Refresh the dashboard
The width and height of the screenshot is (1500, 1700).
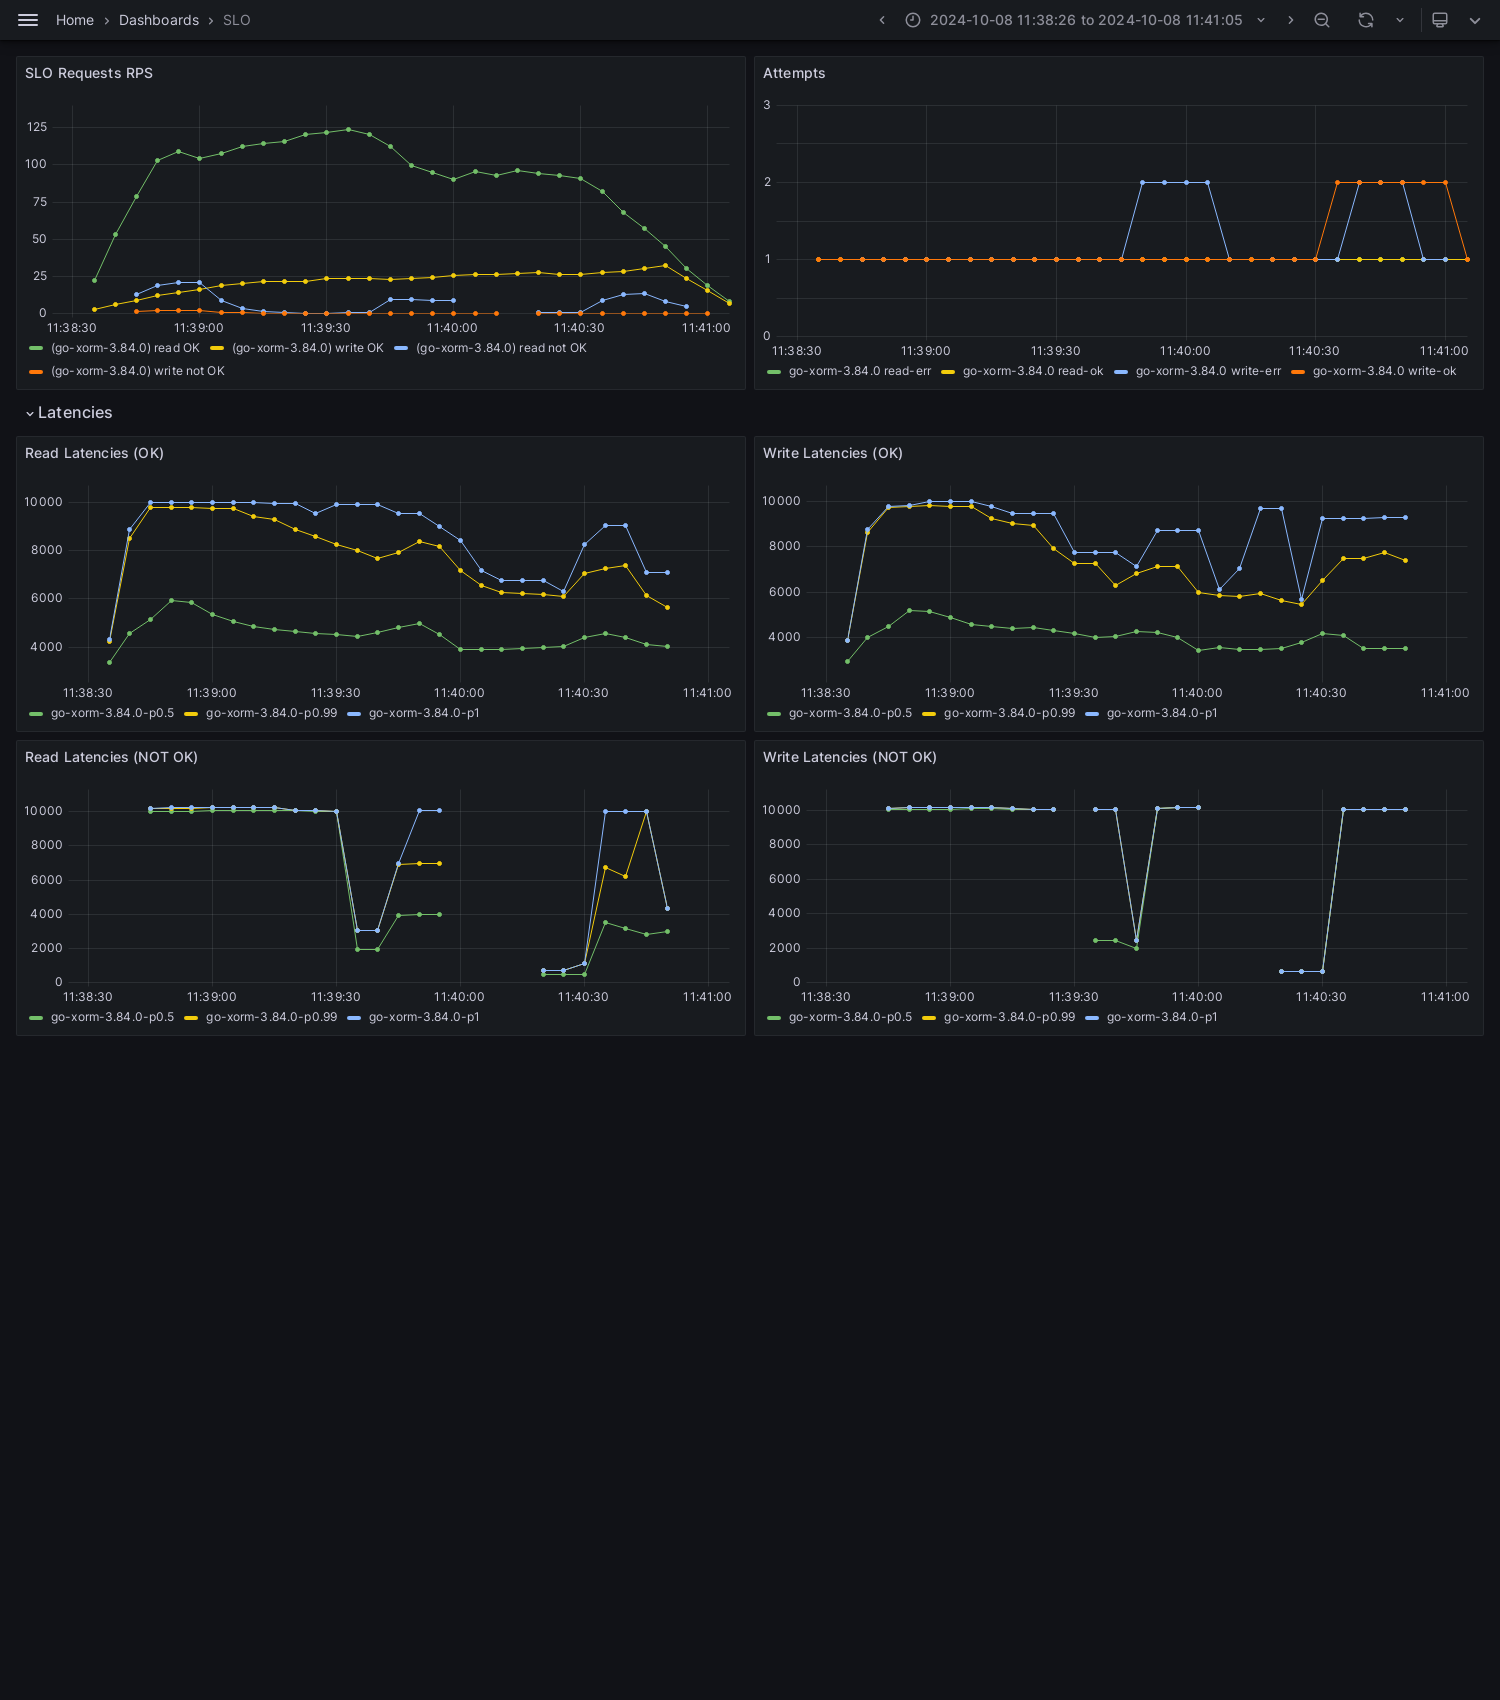pyautogui.click(x=1366, y=20)
